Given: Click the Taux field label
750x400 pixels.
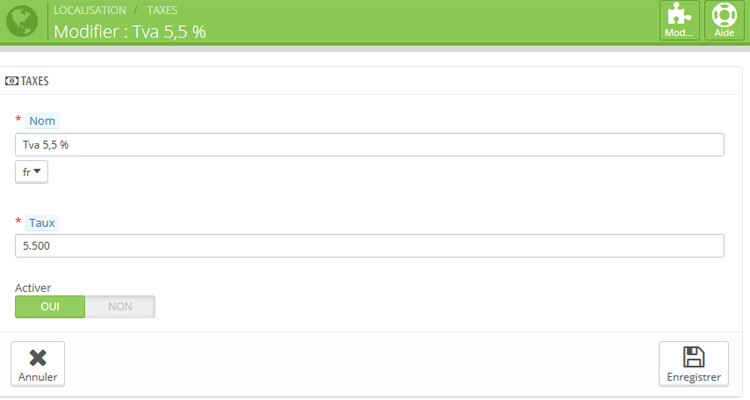Looking at the screenshot, I should coord(42,223).
